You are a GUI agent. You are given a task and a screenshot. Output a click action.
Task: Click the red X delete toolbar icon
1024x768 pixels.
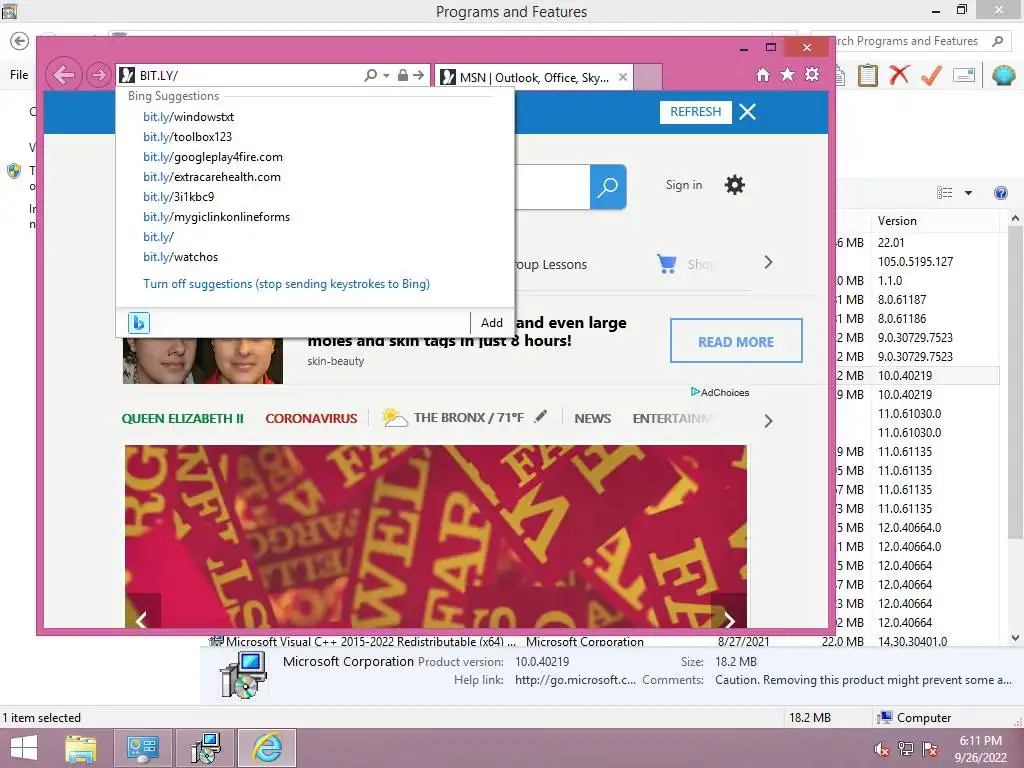899,75
